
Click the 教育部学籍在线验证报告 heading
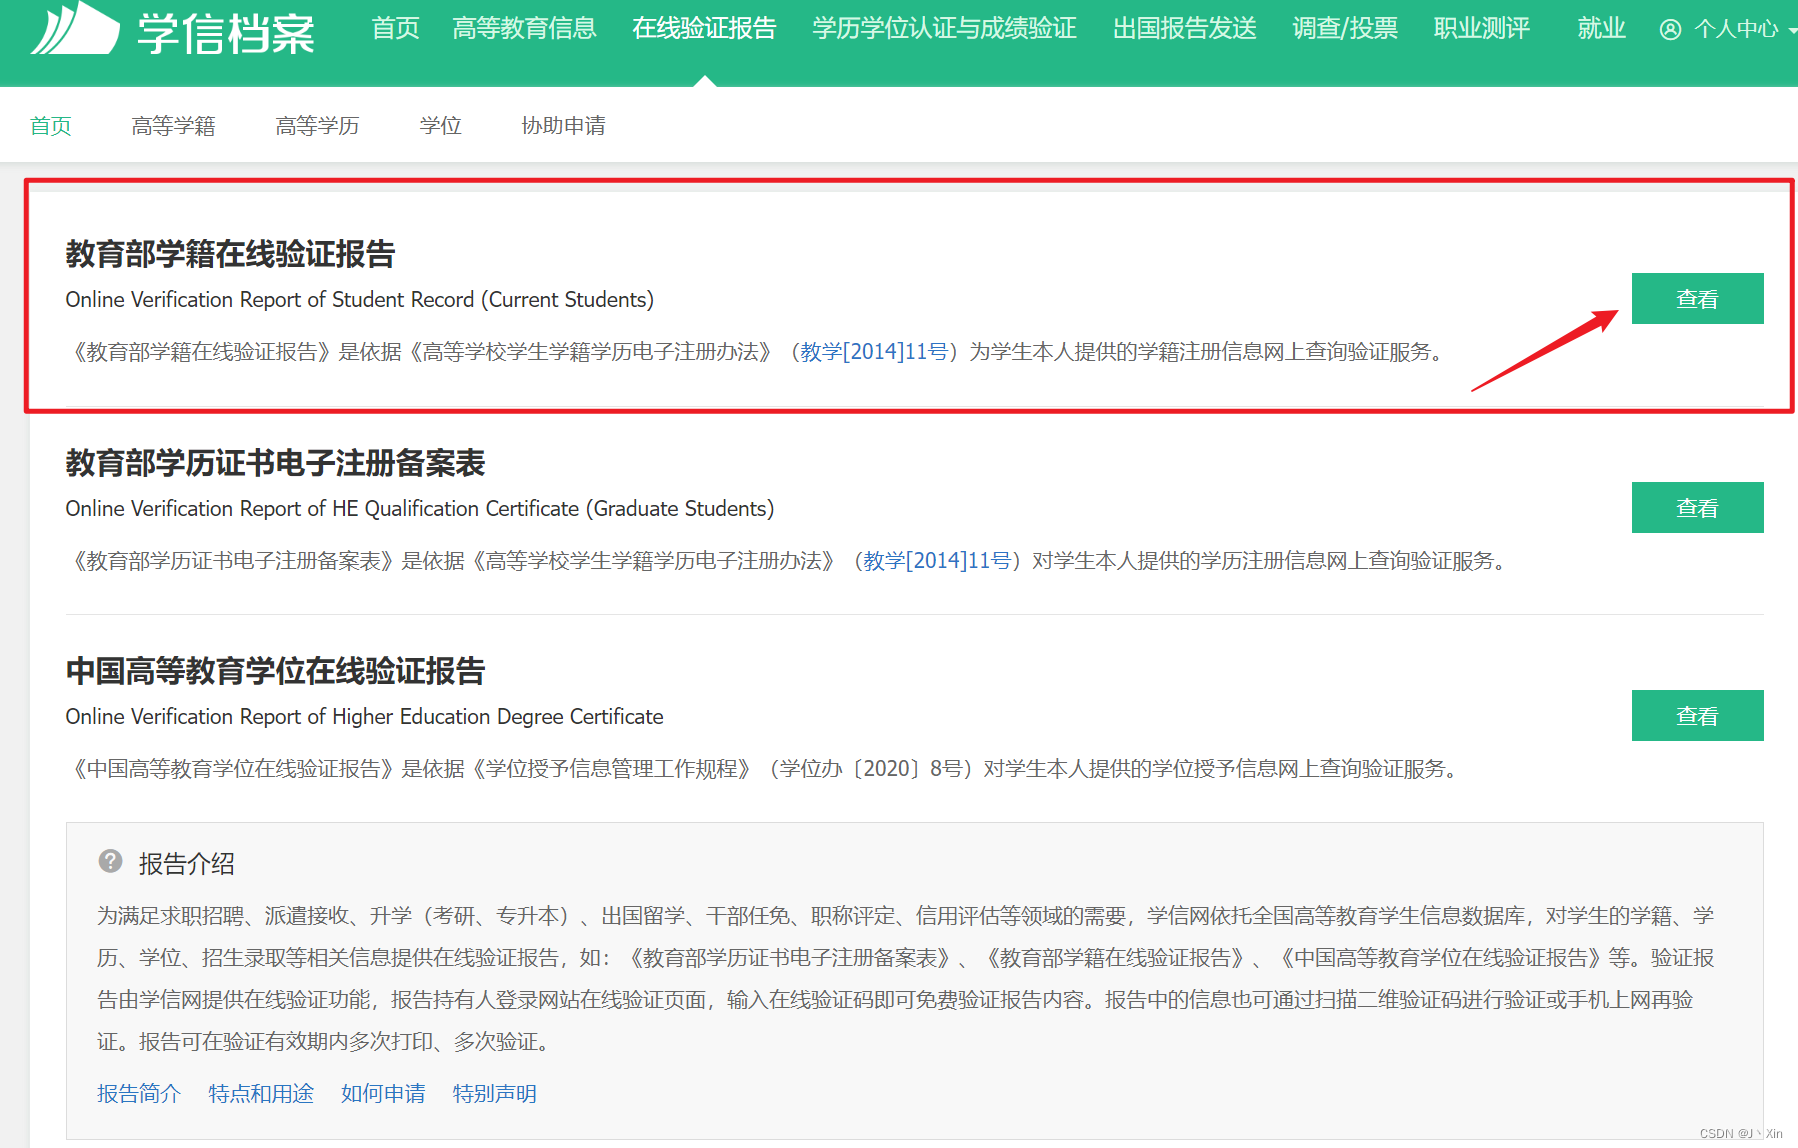pos(230,254)
